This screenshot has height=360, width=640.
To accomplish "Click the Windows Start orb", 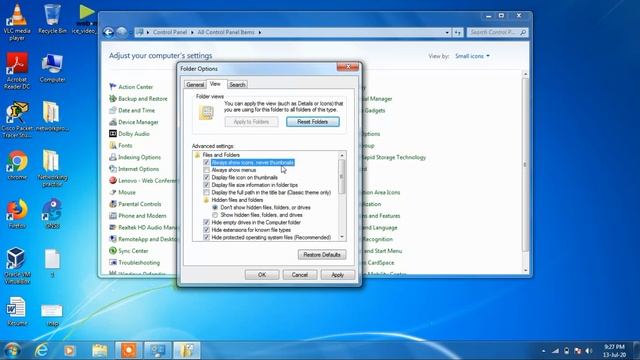I will pos(12,350).
